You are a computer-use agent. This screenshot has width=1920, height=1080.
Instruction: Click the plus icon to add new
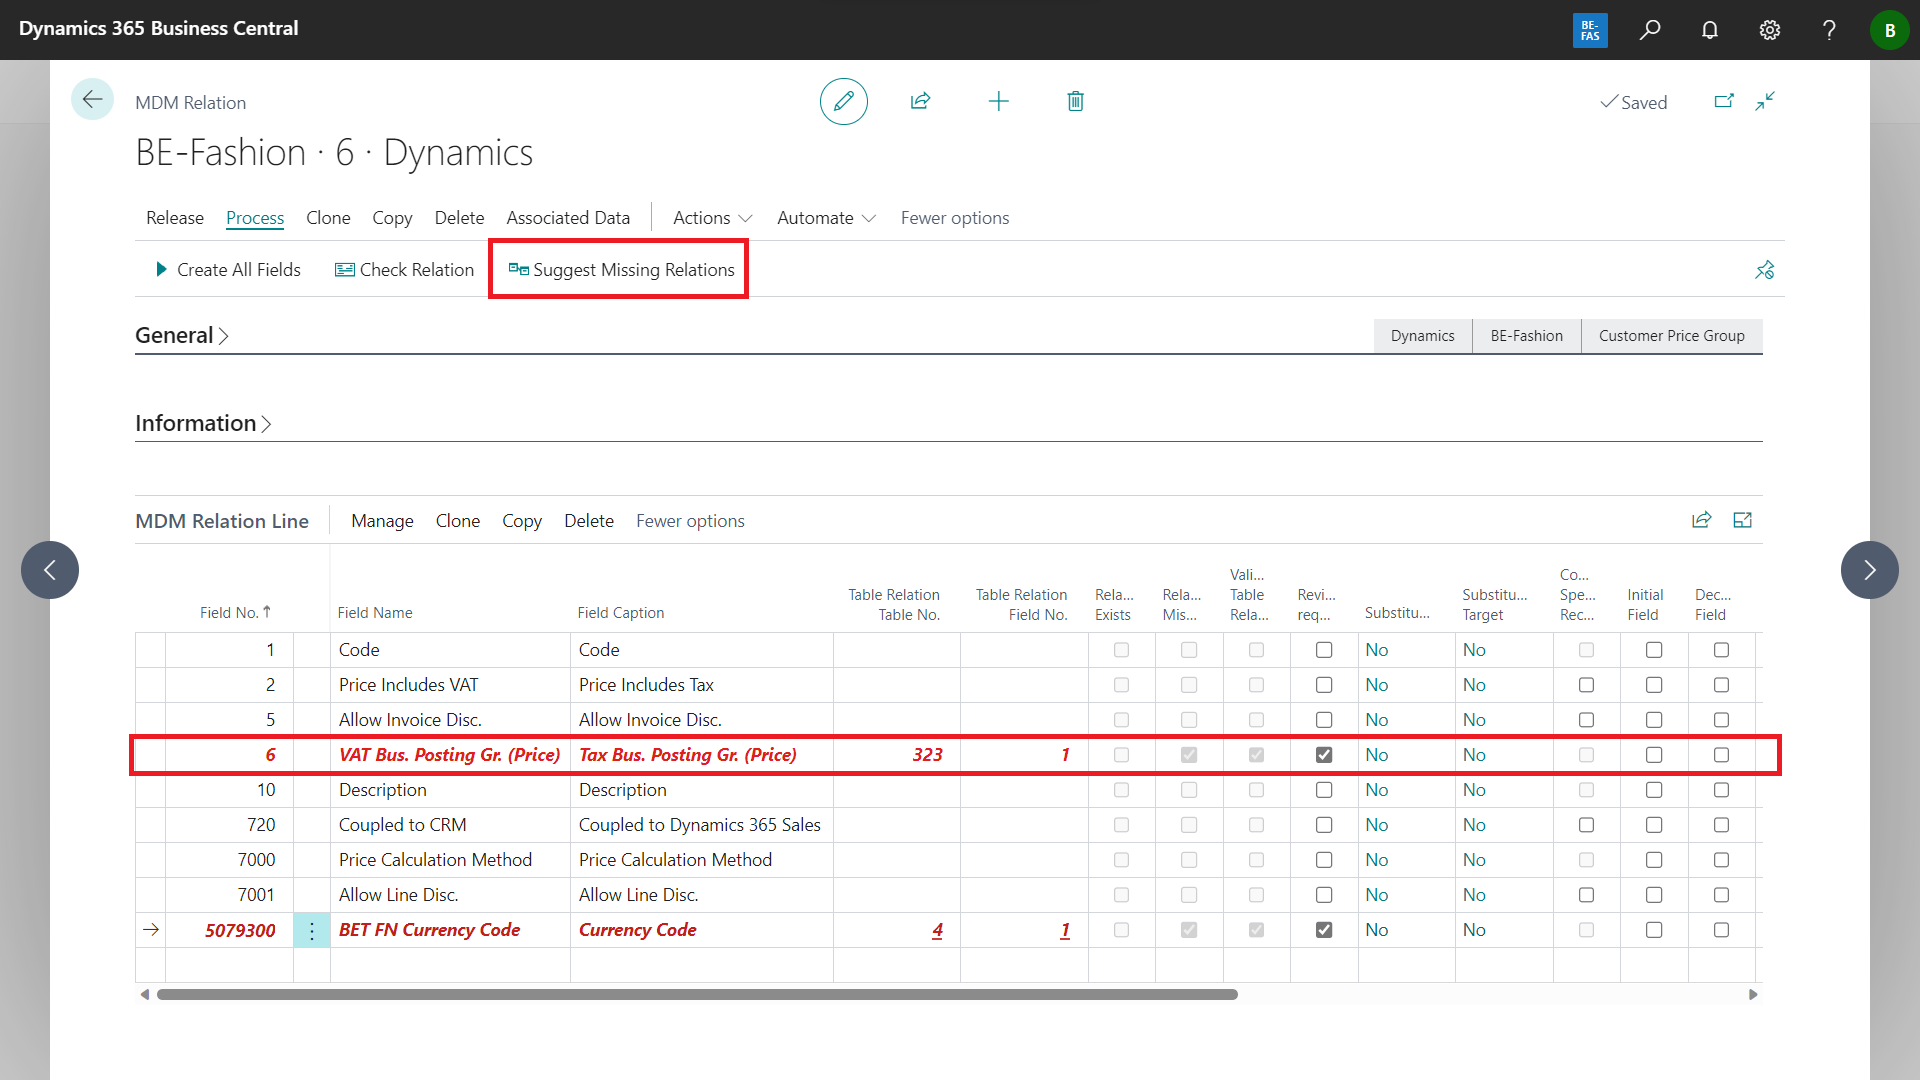coord(998,101)
